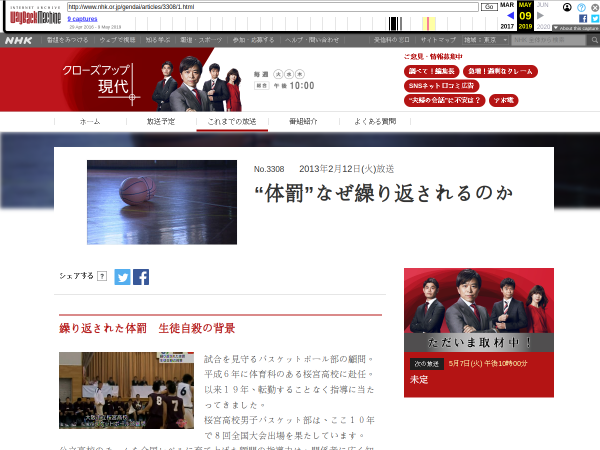Click the Wayback Go button
Viewport: 600px width, 450px height.
(x=489, y=7)
